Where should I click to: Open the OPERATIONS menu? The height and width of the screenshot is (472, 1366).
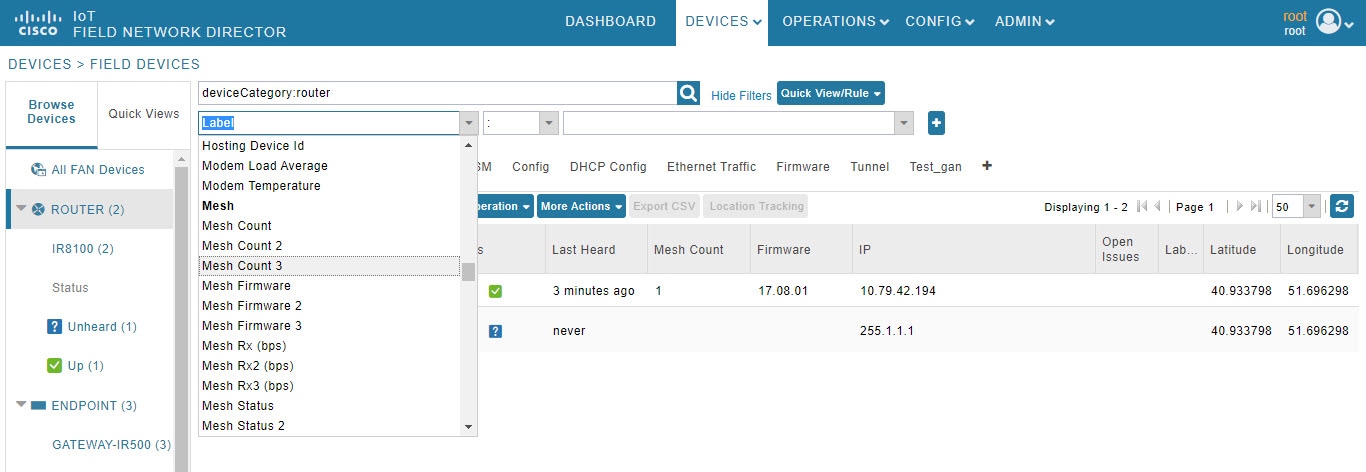coord(835,22)
